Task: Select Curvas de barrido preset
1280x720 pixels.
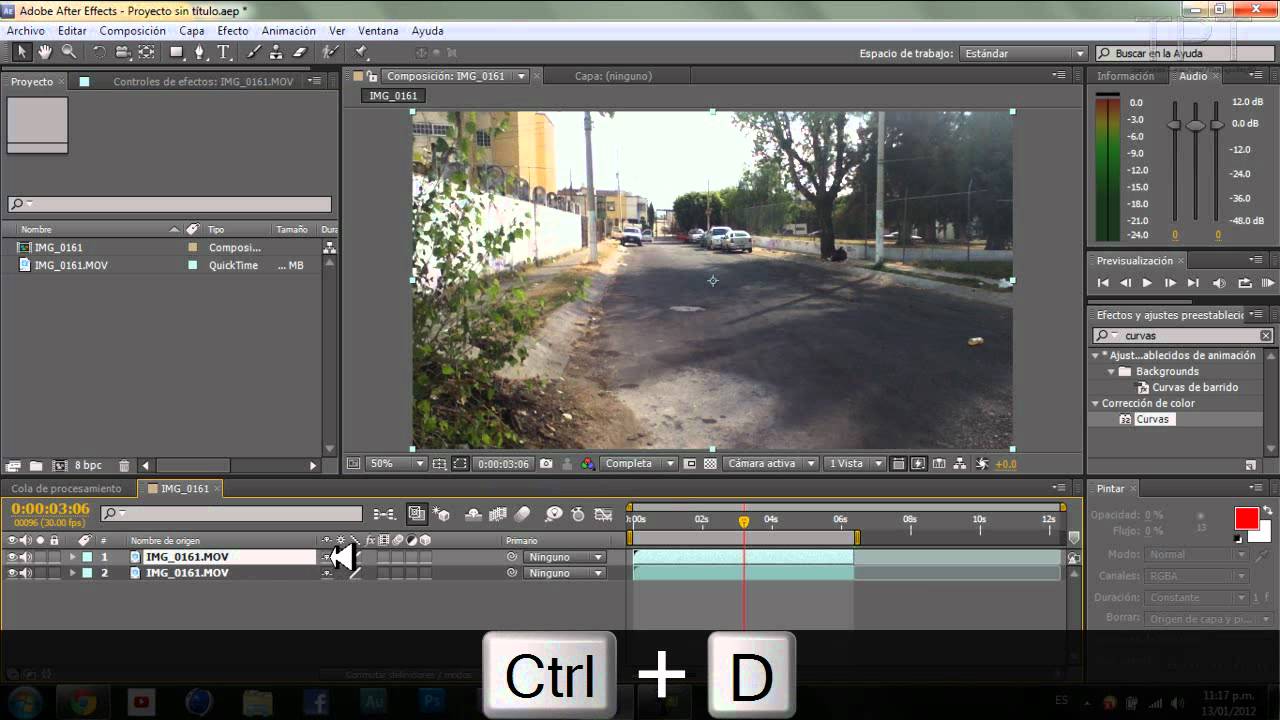Action: tap(1195, 387)
